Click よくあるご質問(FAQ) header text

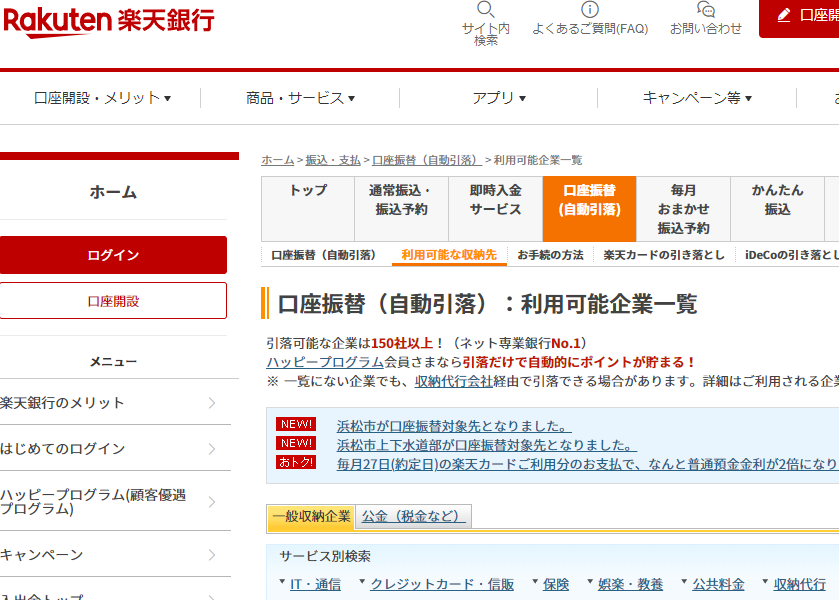click(x=590, y=28)
